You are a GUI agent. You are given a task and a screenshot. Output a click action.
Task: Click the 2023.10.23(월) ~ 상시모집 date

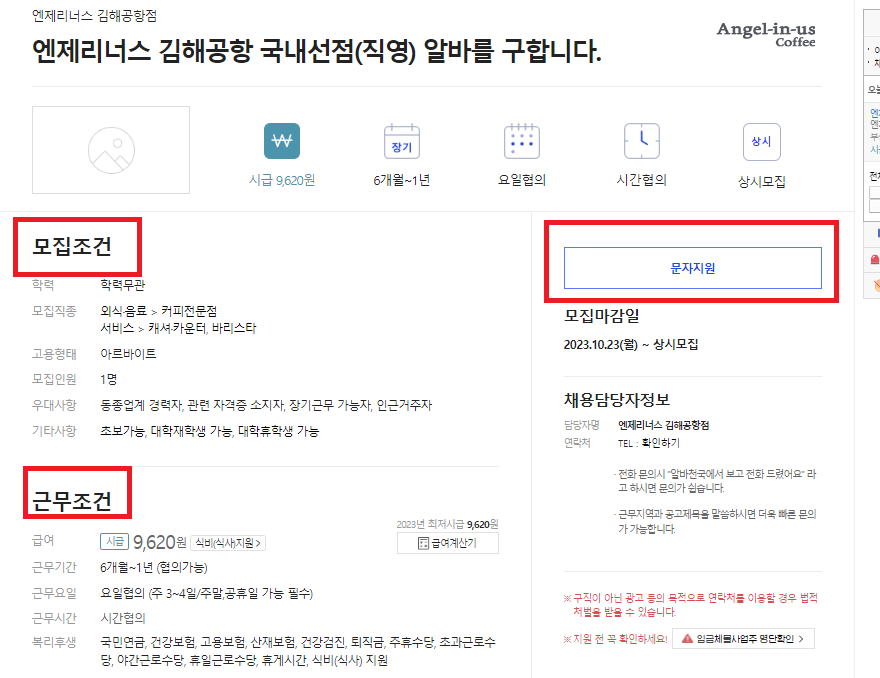631,345
